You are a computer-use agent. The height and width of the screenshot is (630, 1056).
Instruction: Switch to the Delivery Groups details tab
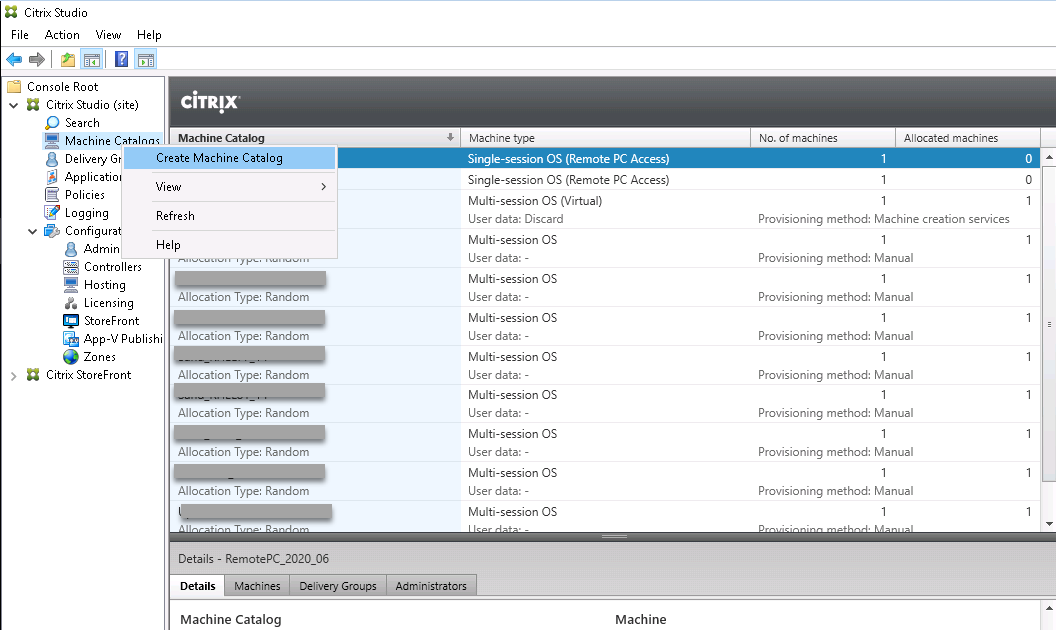point(337,586)
